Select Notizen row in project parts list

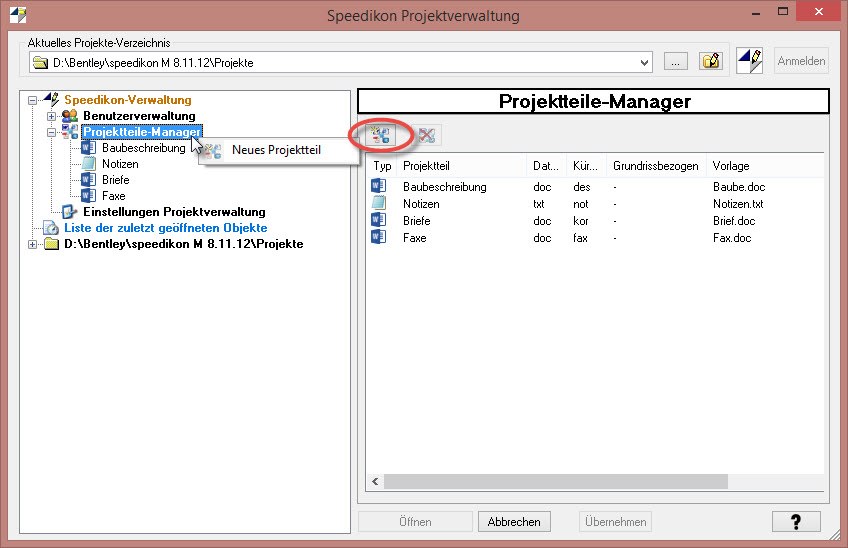[x=595, y=204]
